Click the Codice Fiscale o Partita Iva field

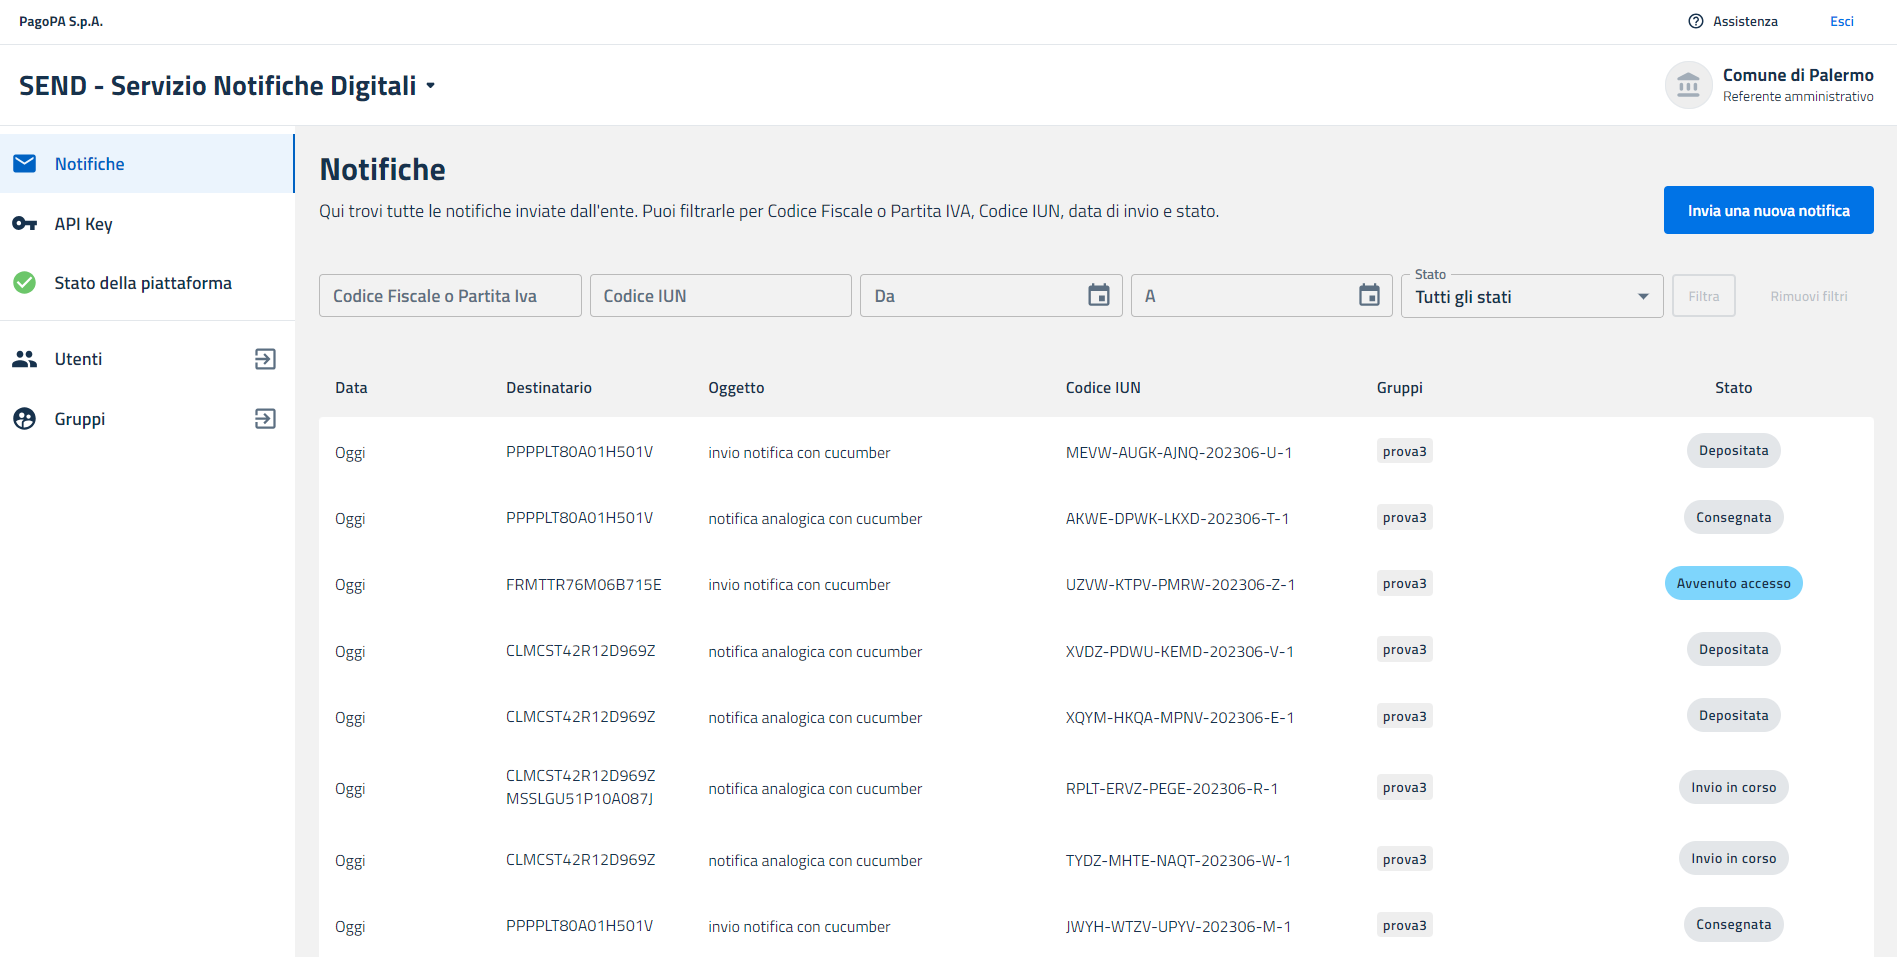pos(450,296)
